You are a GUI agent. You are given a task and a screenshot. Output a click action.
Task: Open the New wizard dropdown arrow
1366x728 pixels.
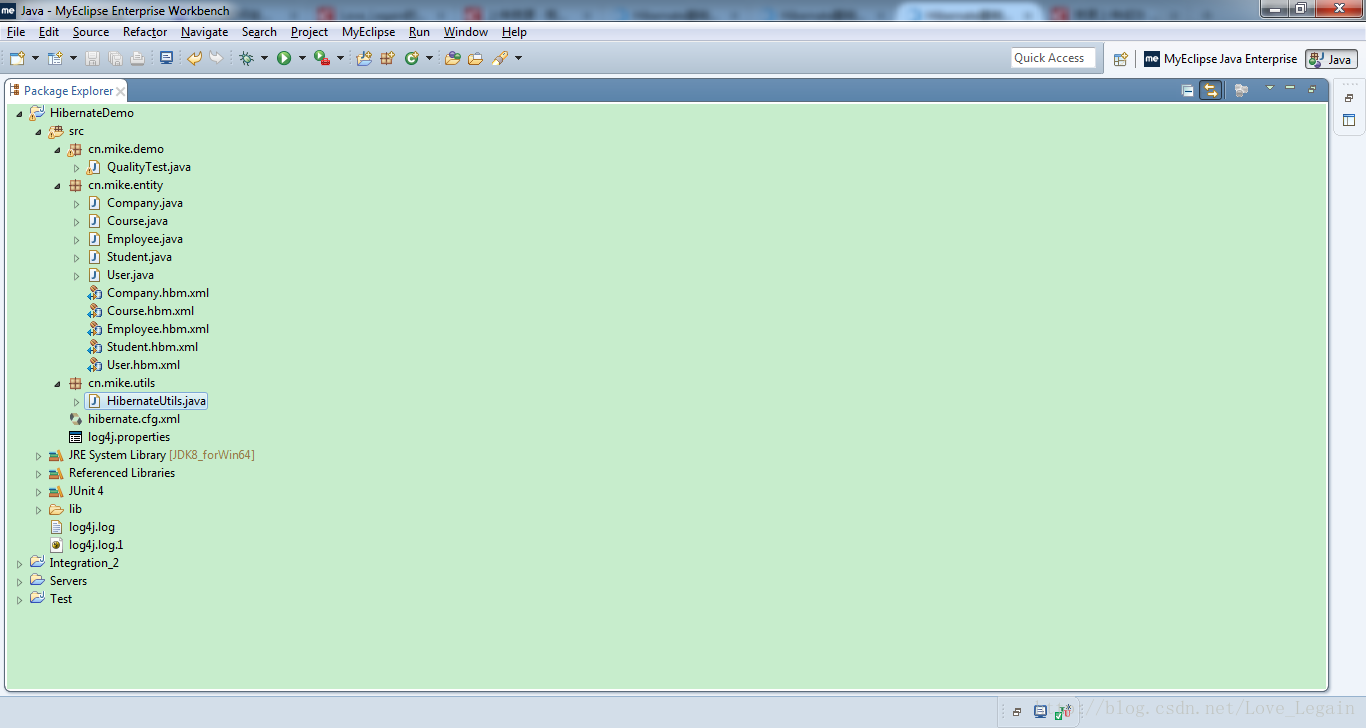click(35, 58)
